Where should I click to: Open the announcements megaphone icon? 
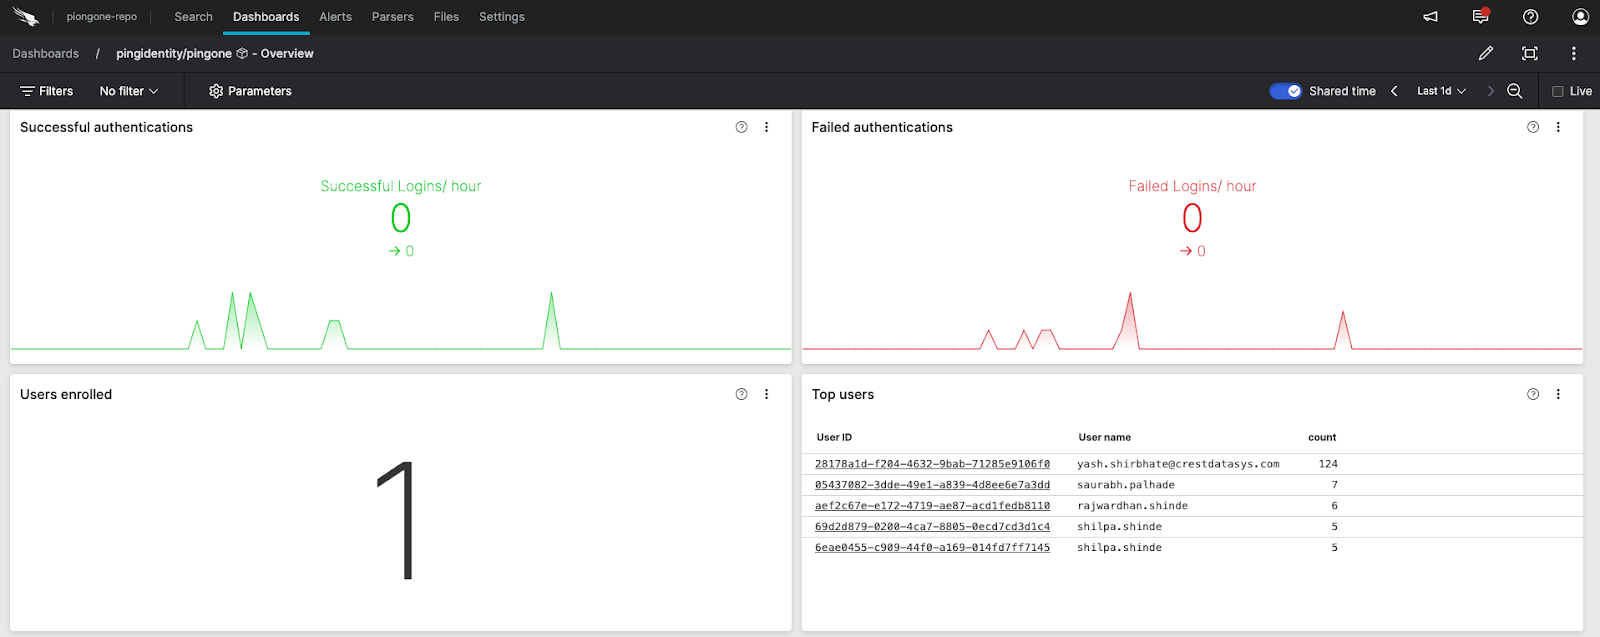1430,17
